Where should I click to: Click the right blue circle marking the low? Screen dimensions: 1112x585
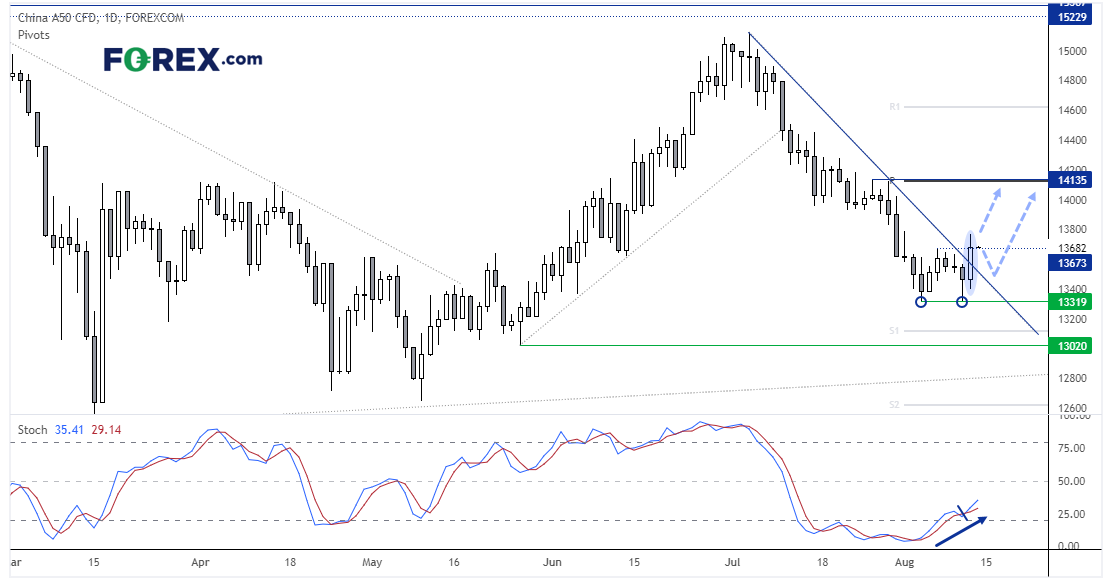coord(963,301)
